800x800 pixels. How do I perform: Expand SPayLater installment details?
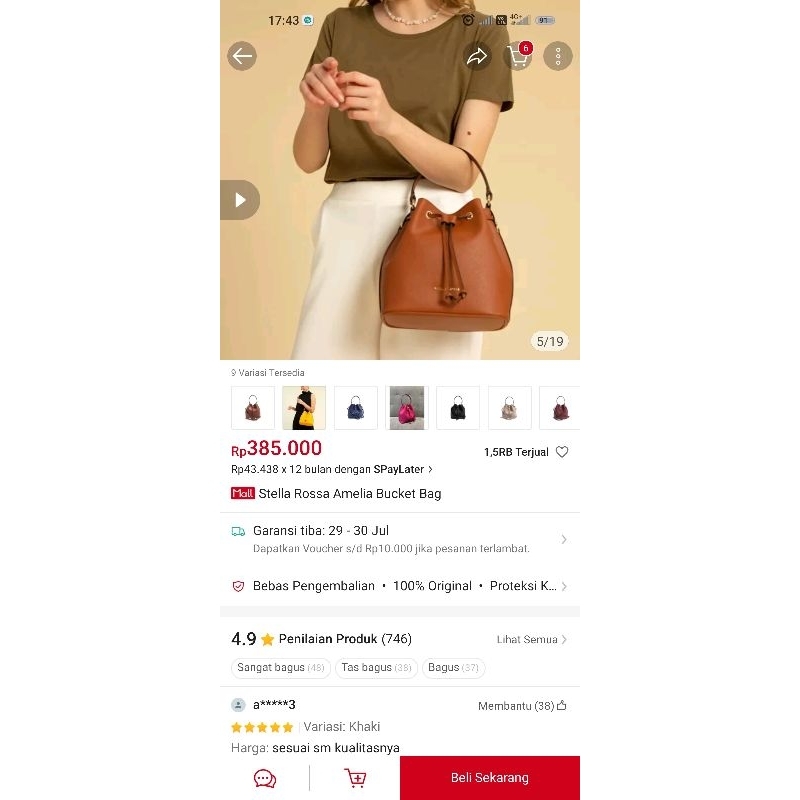coord(332,469)
